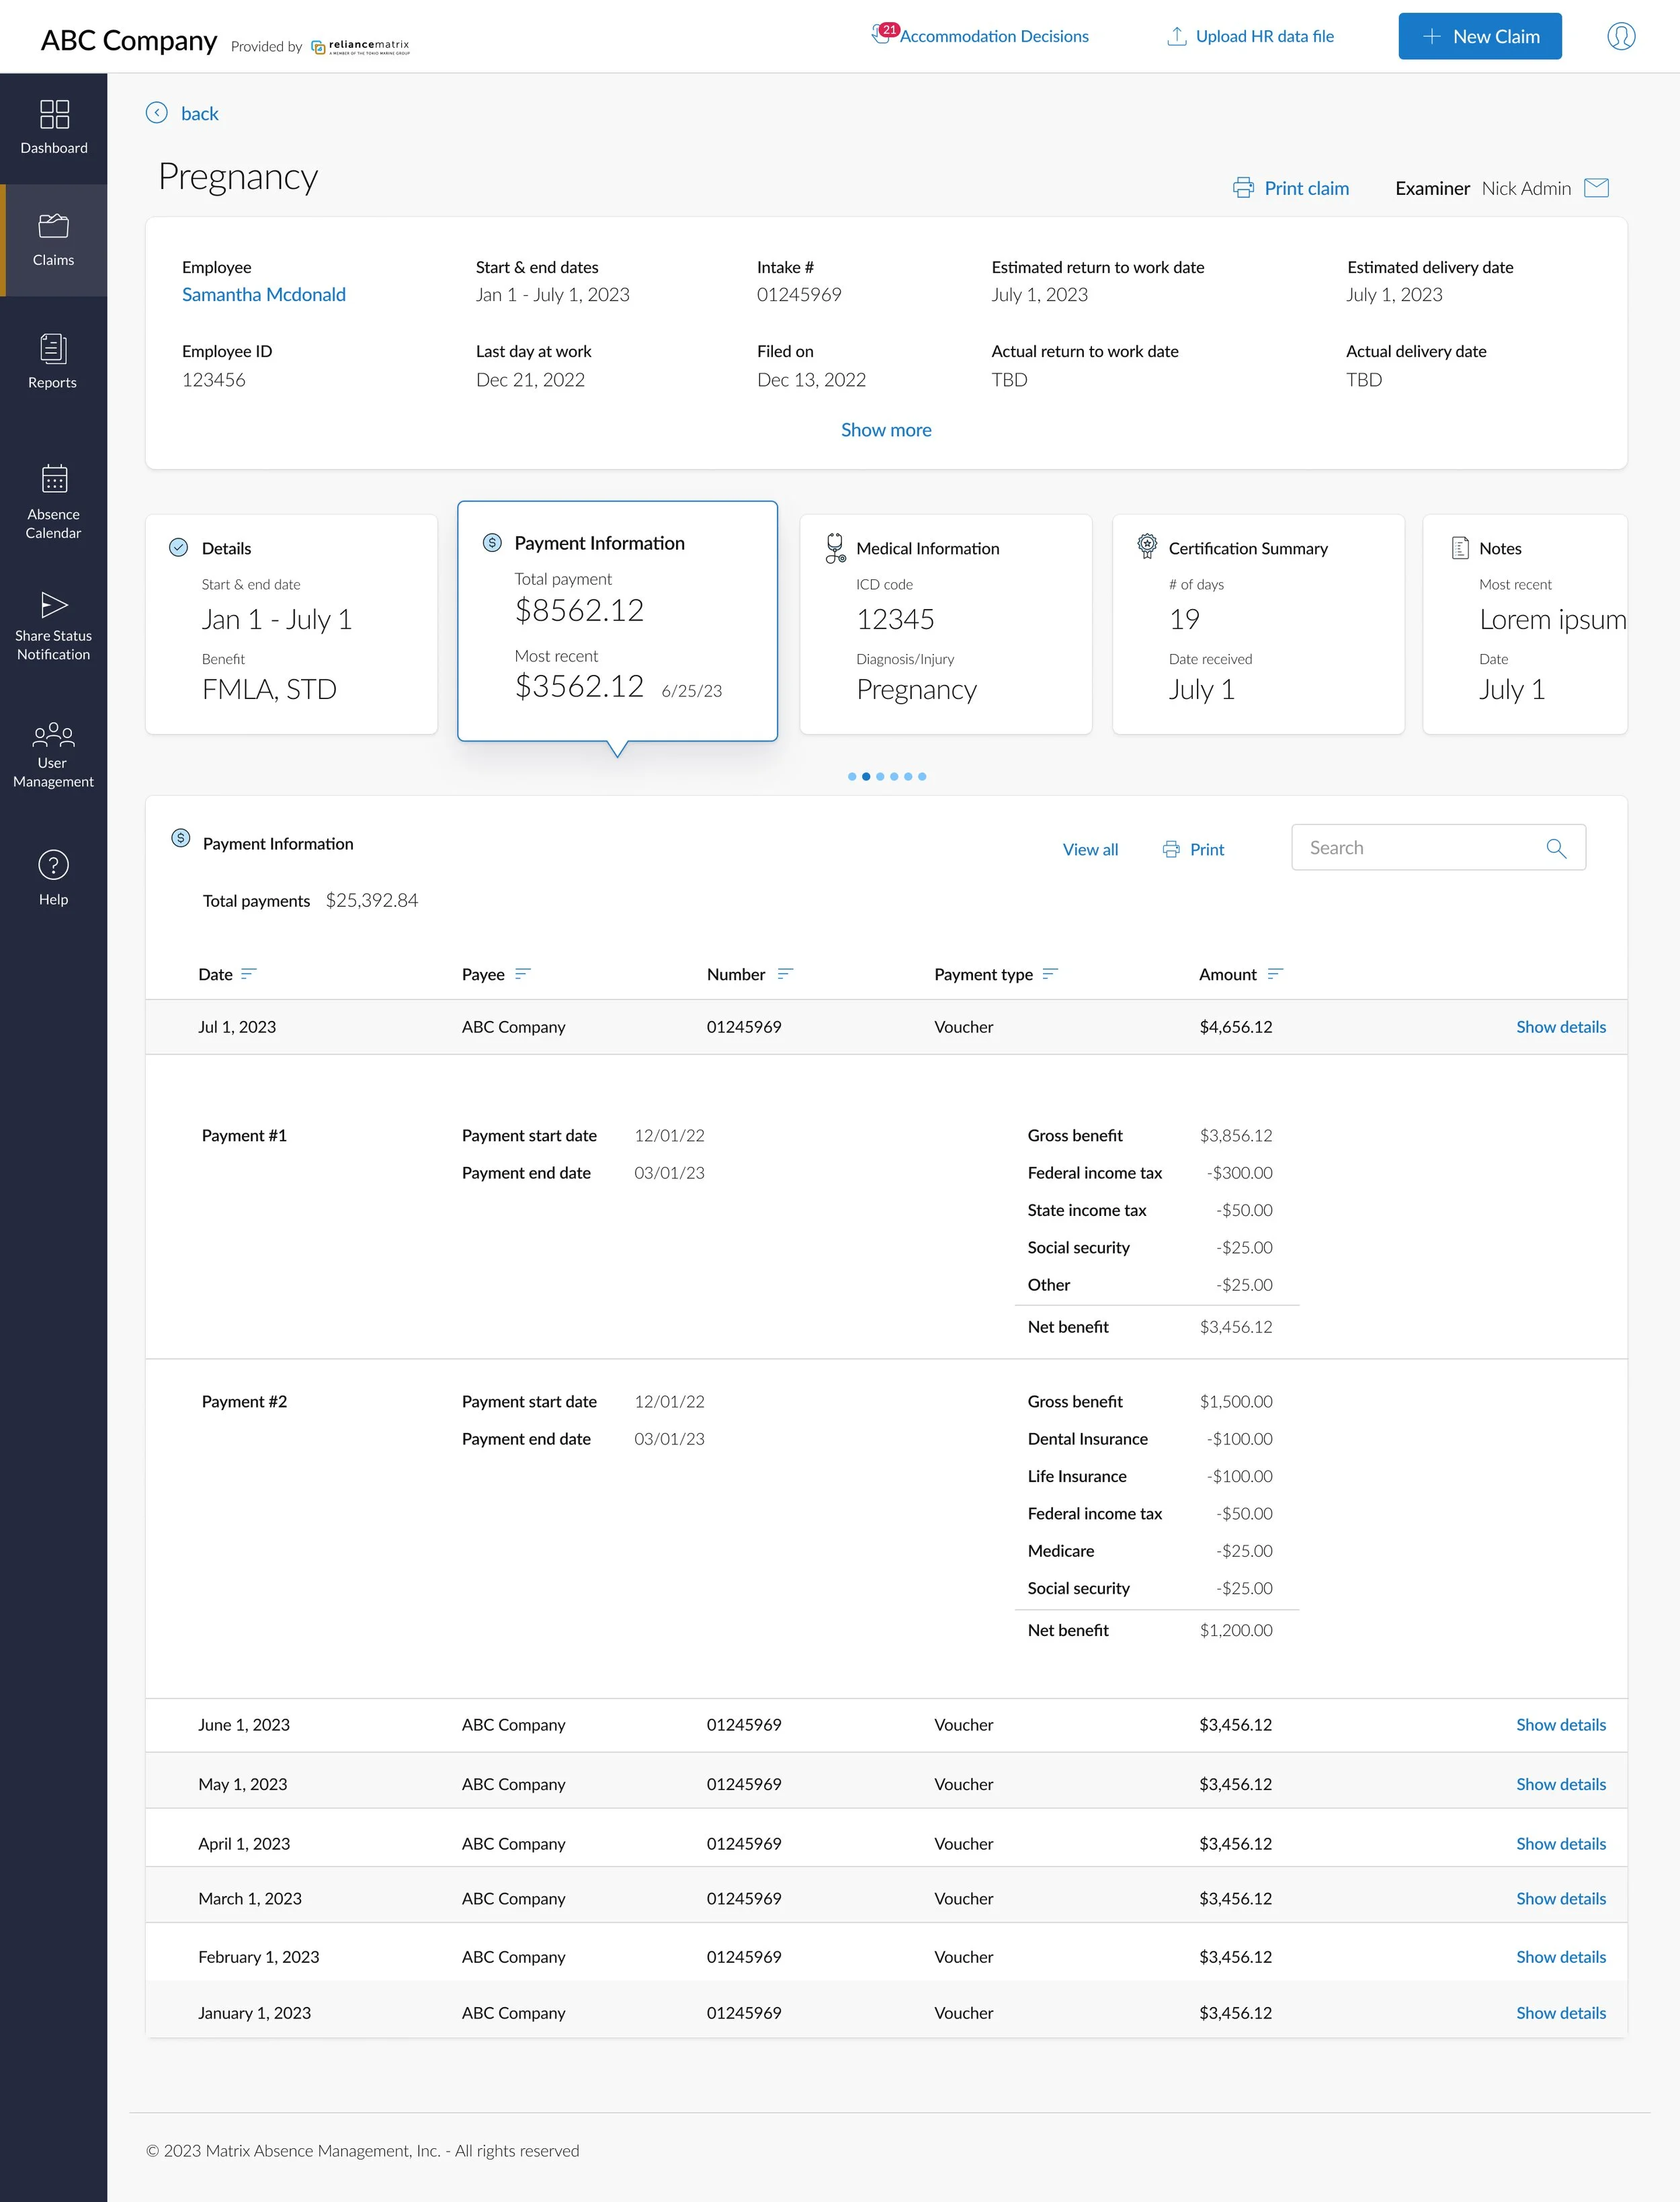This screenshot has height=2202, width=1680.
Task: Open Reports from the sidebar
Action: tap(53, 349)
